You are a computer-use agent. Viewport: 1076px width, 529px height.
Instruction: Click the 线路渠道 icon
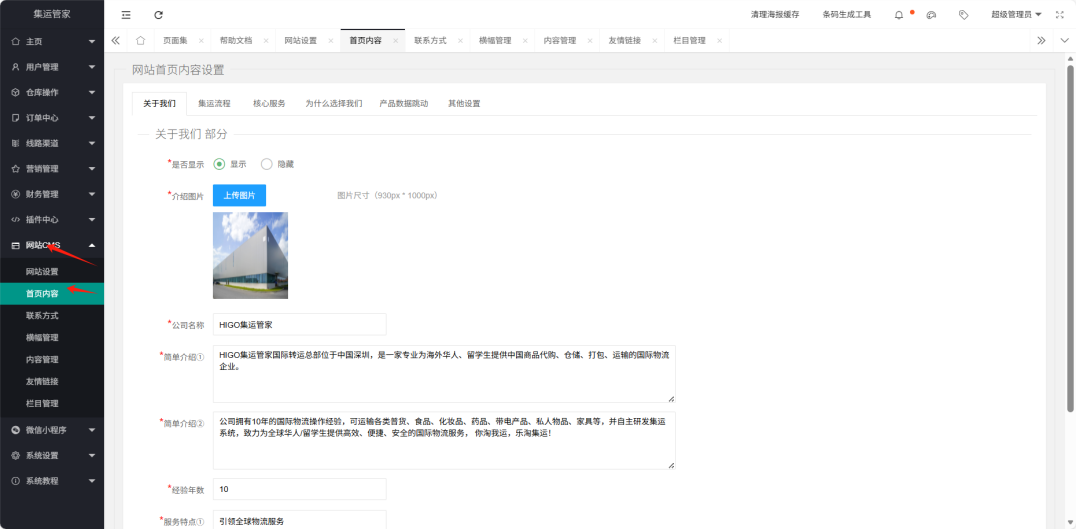pos(16,143)
